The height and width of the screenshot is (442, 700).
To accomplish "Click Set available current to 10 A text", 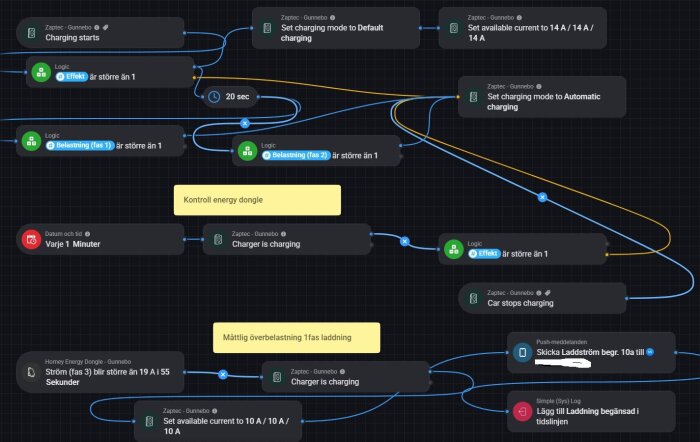I will click(225, 426).
